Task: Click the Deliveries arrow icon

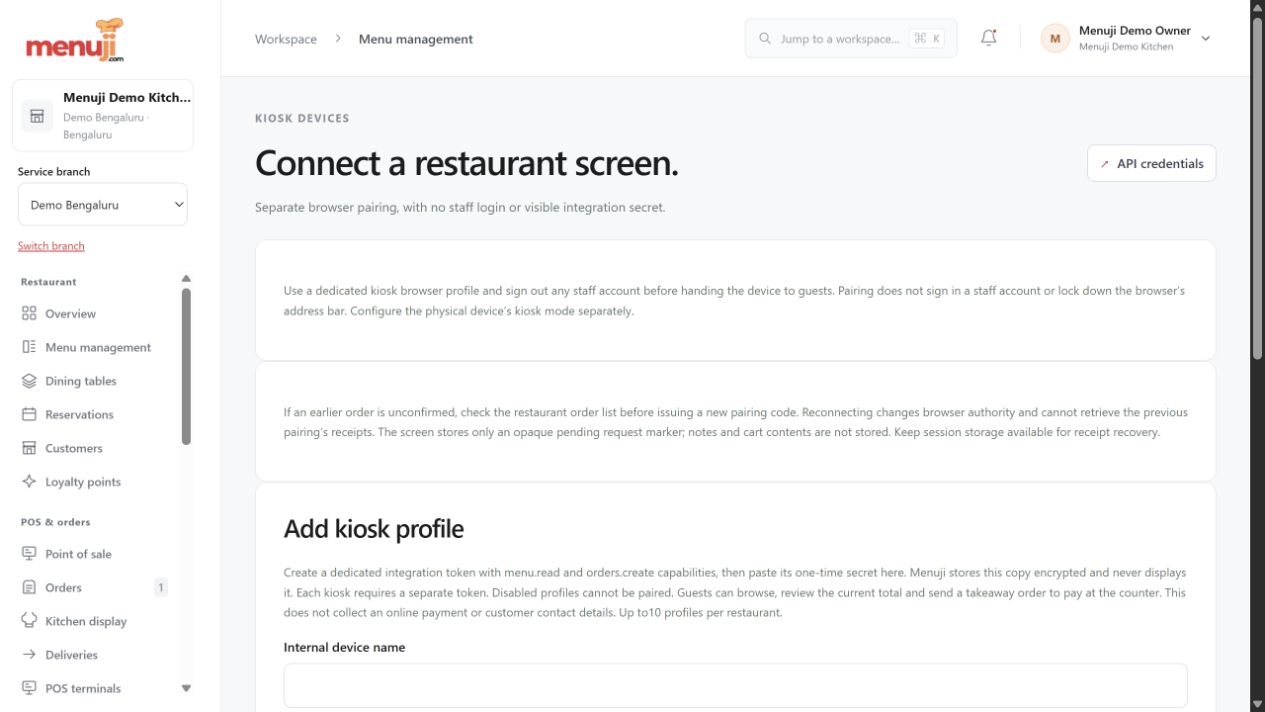Action: 29,654
